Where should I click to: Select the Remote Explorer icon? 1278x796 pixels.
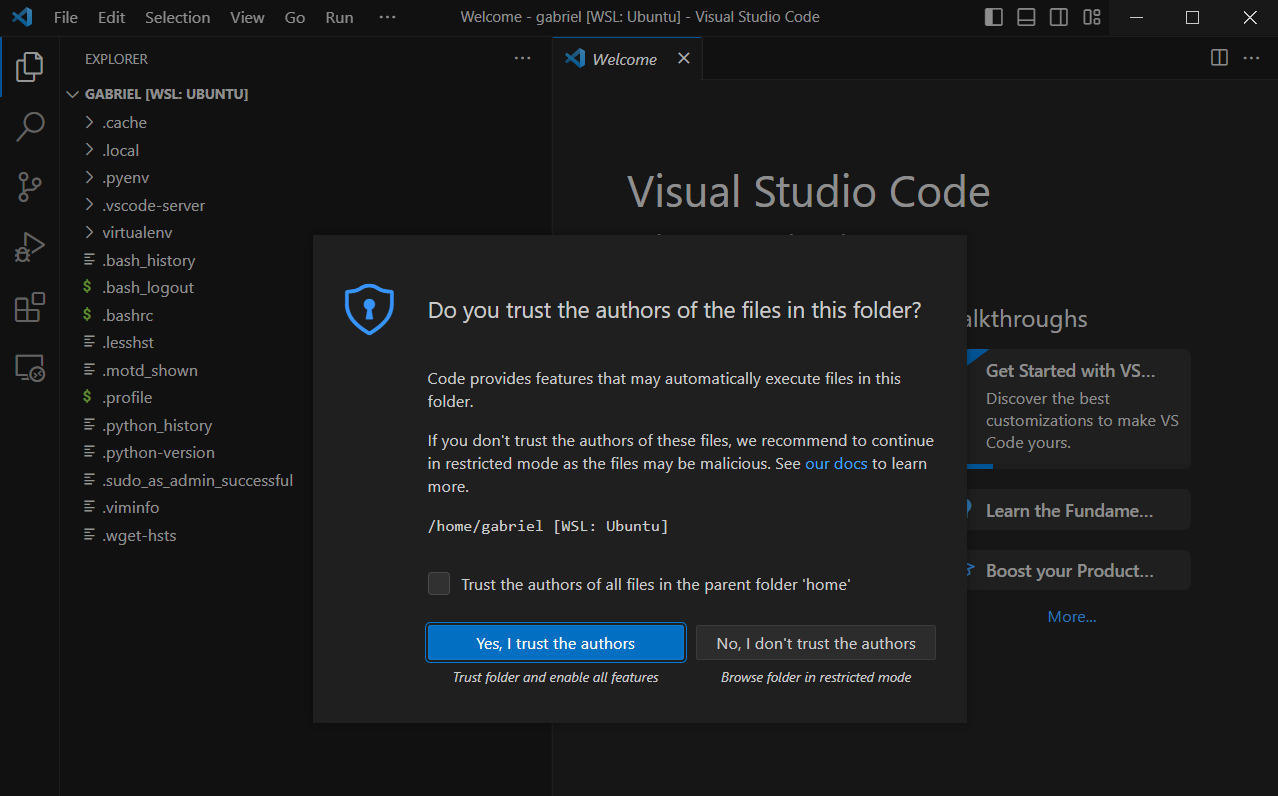click(x=29, y=368)
